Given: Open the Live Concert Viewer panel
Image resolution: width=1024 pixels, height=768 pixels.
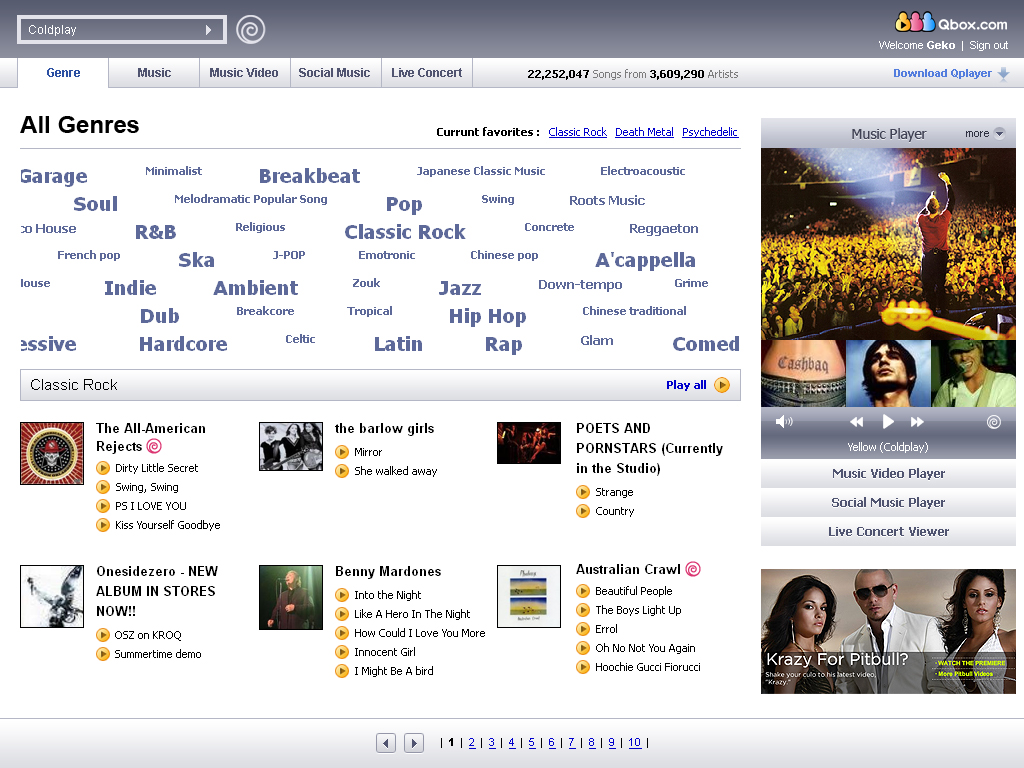Looking at the screenshot, I should click(888, 531).
